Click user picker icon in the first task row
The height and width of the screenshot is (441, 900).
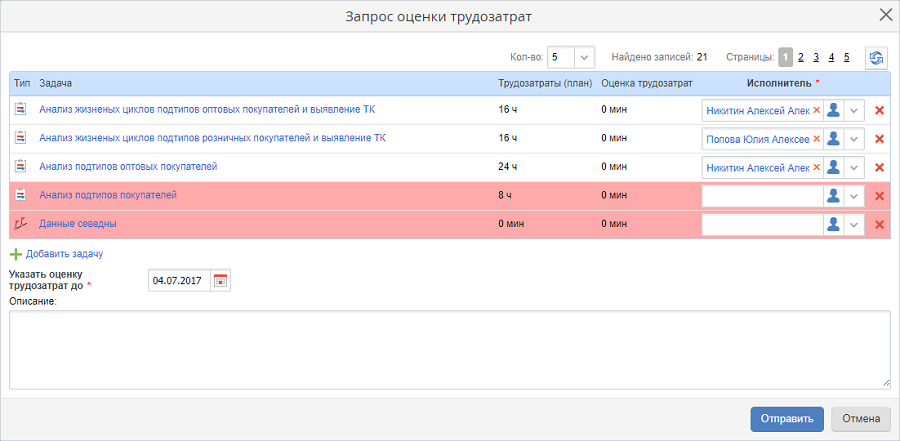tap(833, 111)
